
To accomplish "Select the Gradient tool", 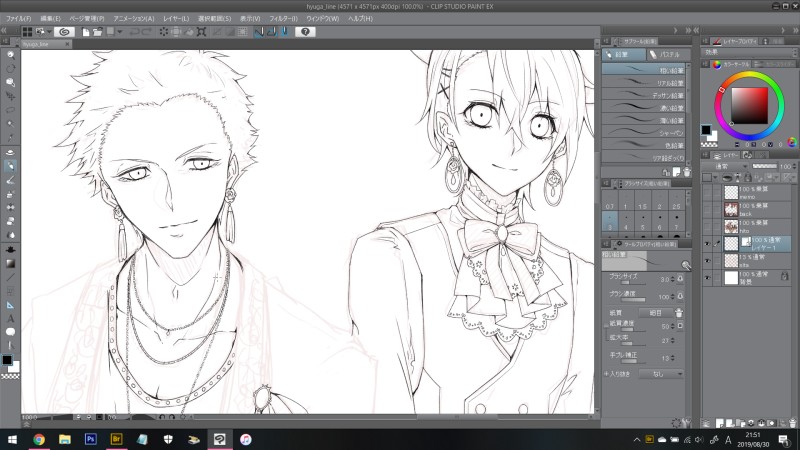I will click(x=10, y=263).
